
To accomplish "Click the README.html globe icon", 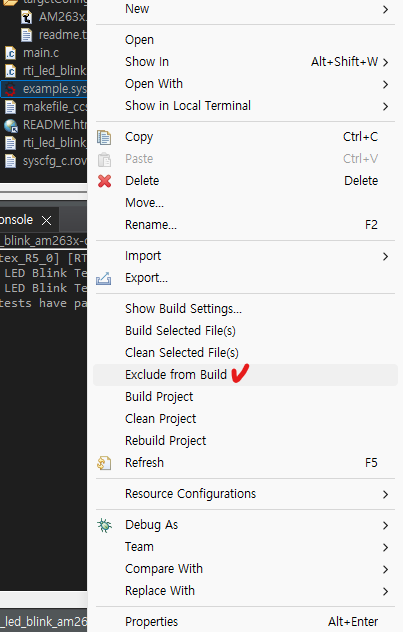I will coord(10,125).
